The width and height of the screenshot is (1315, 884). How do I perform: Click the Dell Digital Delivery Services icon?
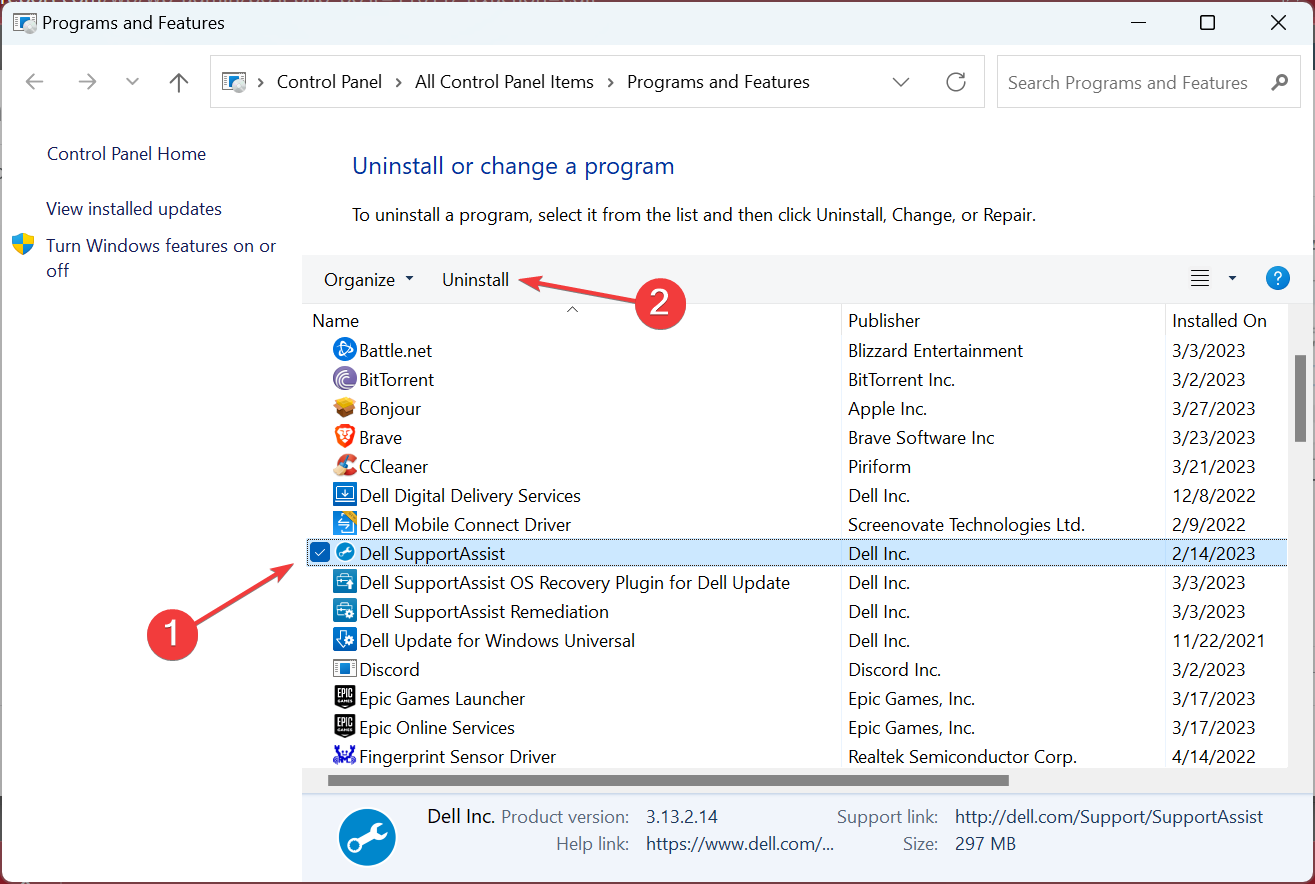(x=344, y=495)
